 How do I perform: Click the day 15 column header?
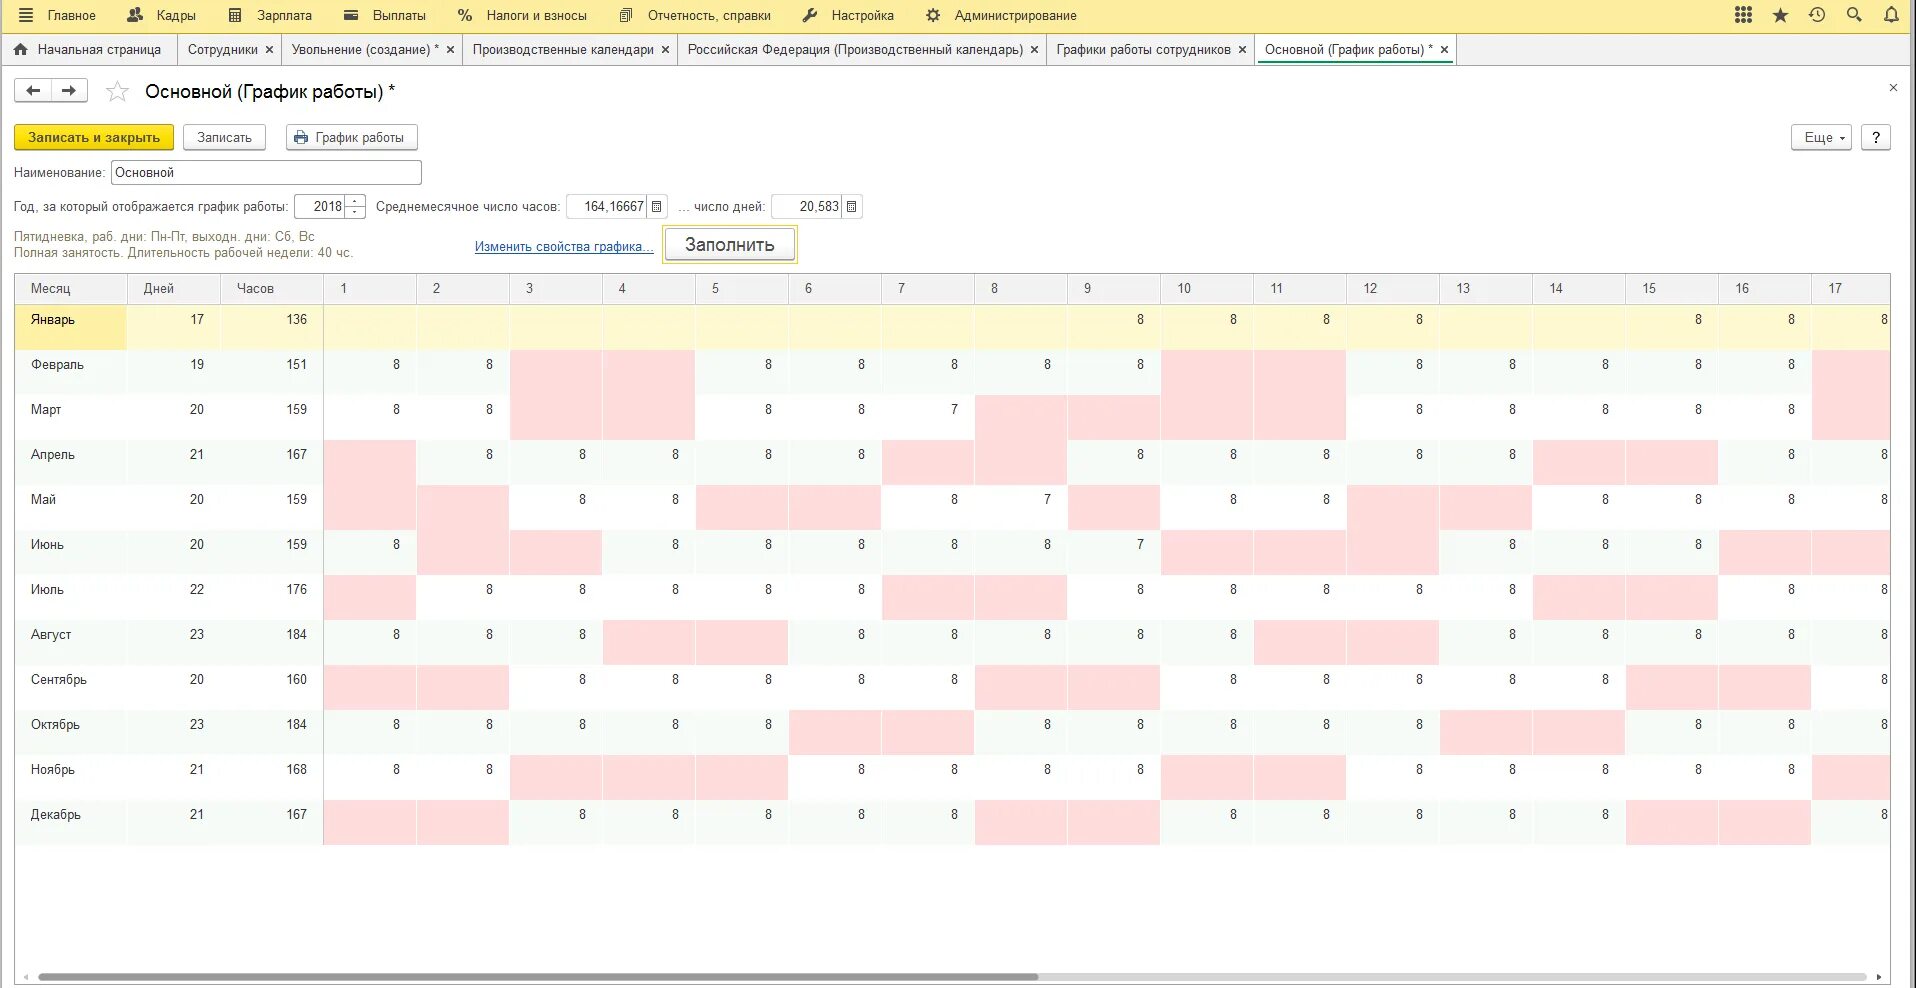point(1672,289)
